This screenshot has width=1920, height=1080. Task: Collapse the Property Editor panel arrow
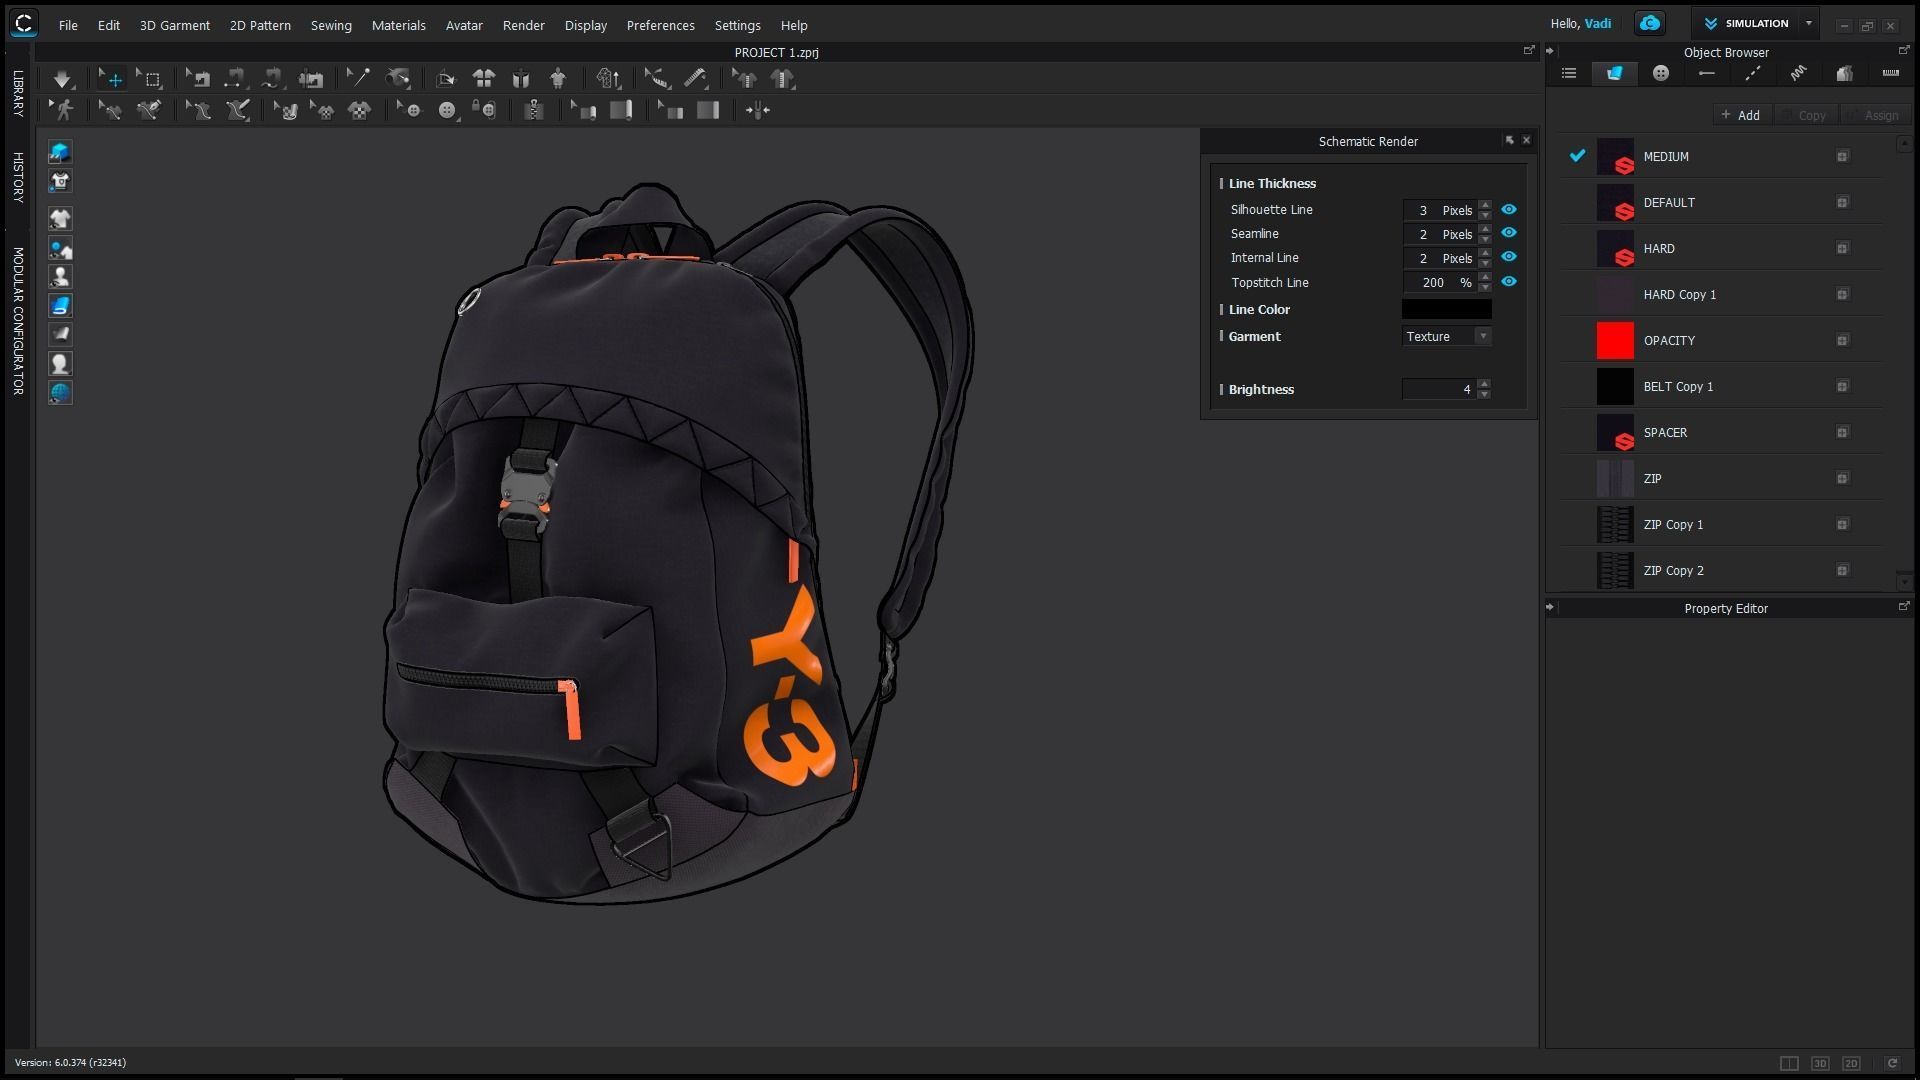[x=1550, y=607]
